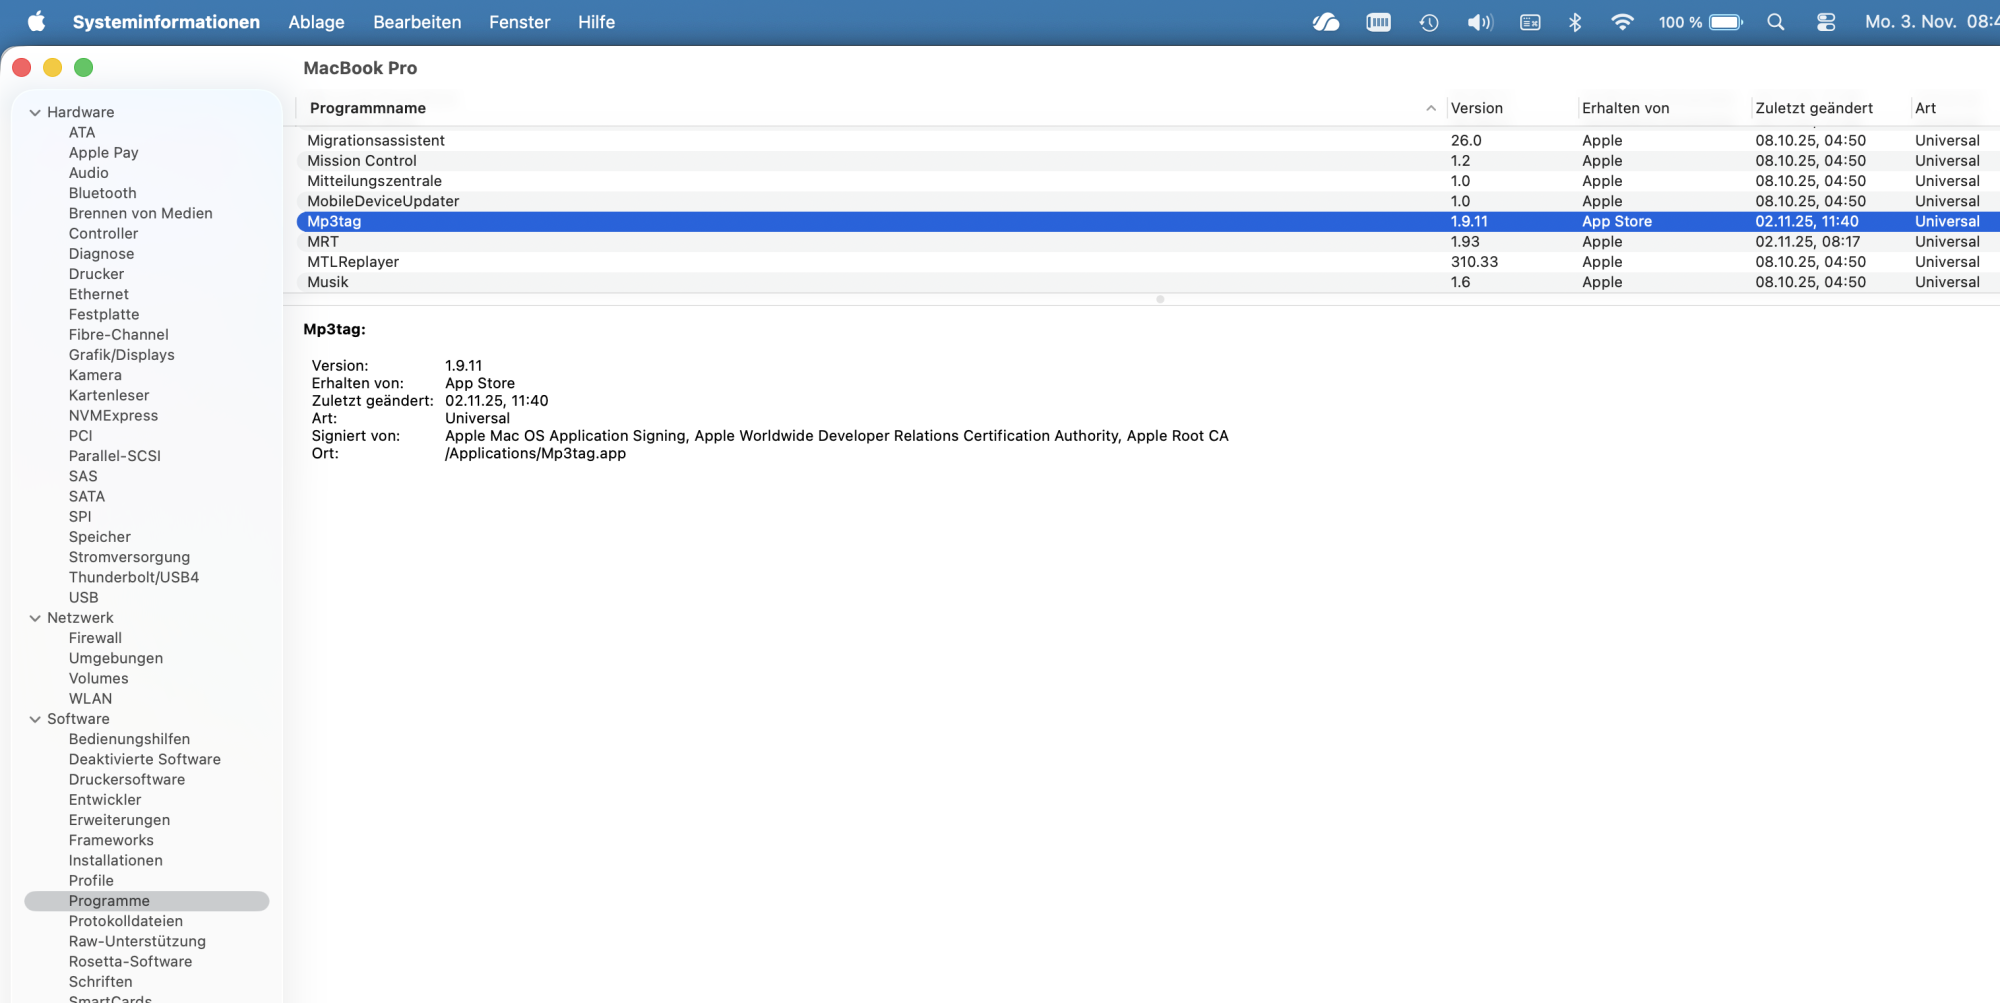This screenshot has height=1003, width=2000.
Task: Sort by the Art column header
Action: [1955, 108]
